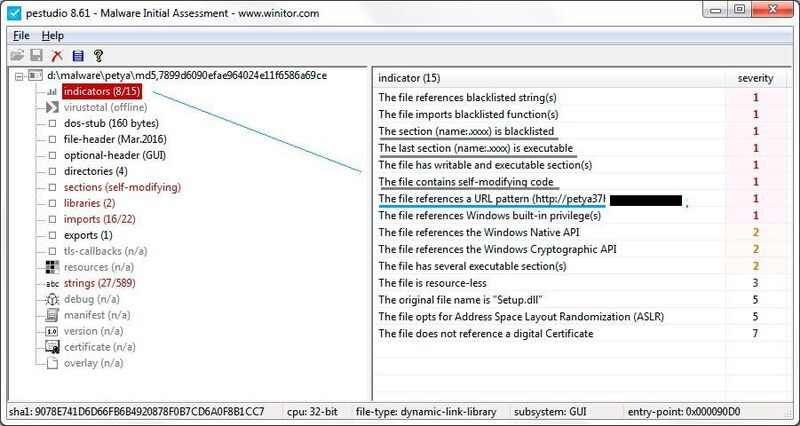The width and height of the screenshot is (800, 426).
Task: Click the open file toolbar icon
Action: [x=17, y=55]
